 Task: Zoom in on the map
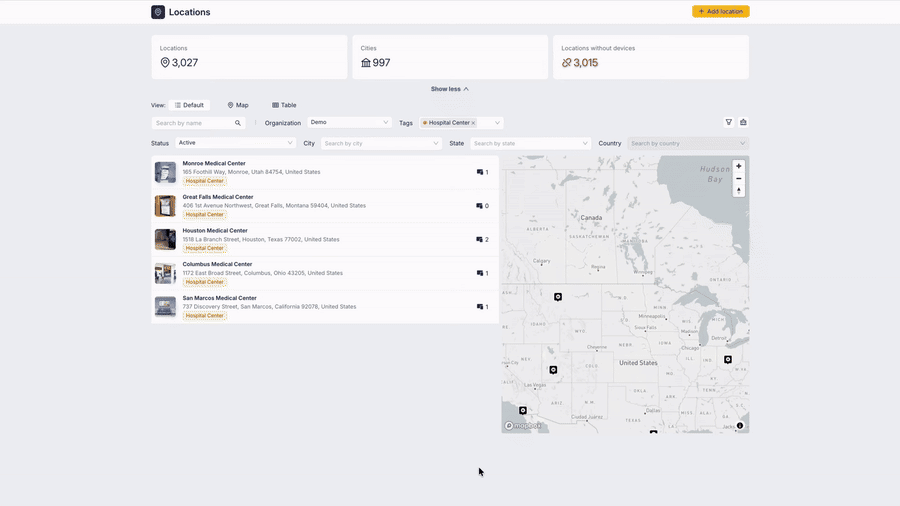click(739, 166)
